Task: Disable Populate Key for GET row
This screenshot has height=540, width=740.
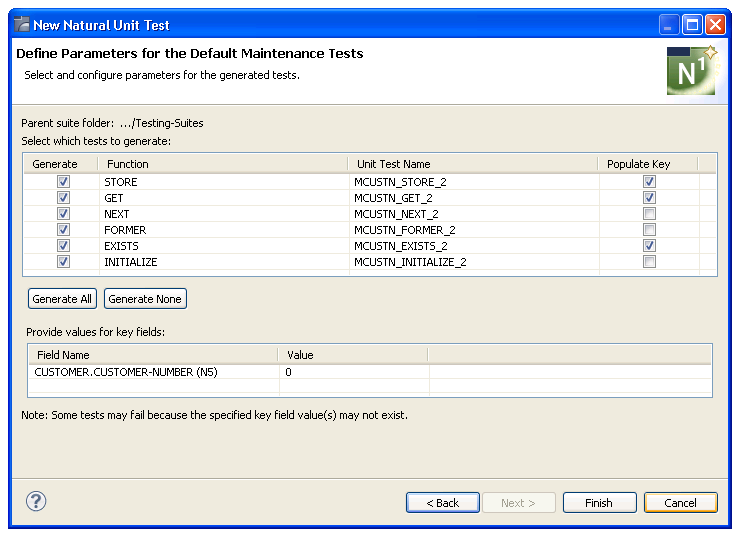Action: 649,197
